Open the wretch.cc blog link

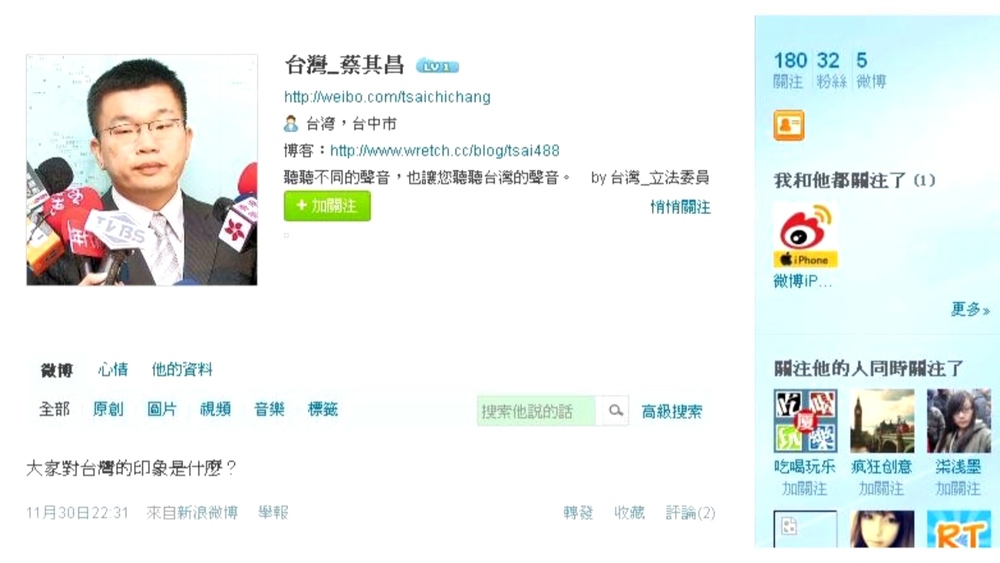click(x=445, y=150)
